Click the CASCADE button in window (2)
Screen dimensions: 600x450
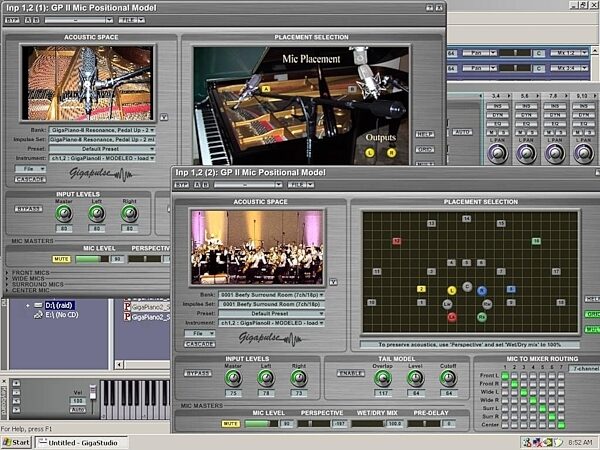[200, 344]
